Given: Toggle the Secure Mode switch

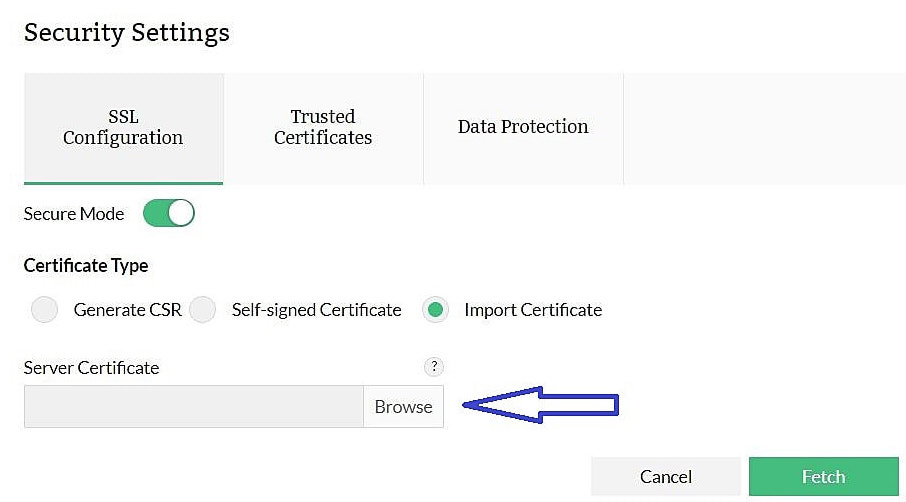Looking at the screenshot, I should pos(168,213).
